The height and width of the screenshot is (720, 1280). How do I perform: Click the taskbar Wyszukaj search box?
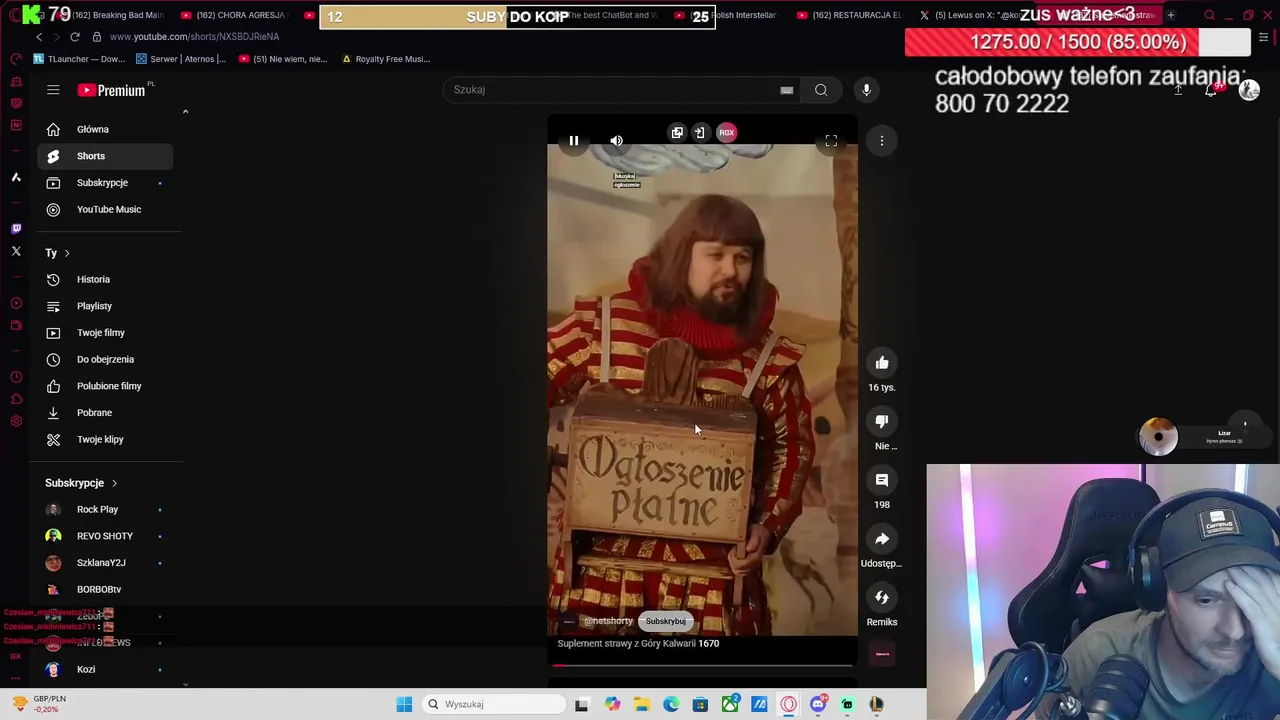click(494, 704)
